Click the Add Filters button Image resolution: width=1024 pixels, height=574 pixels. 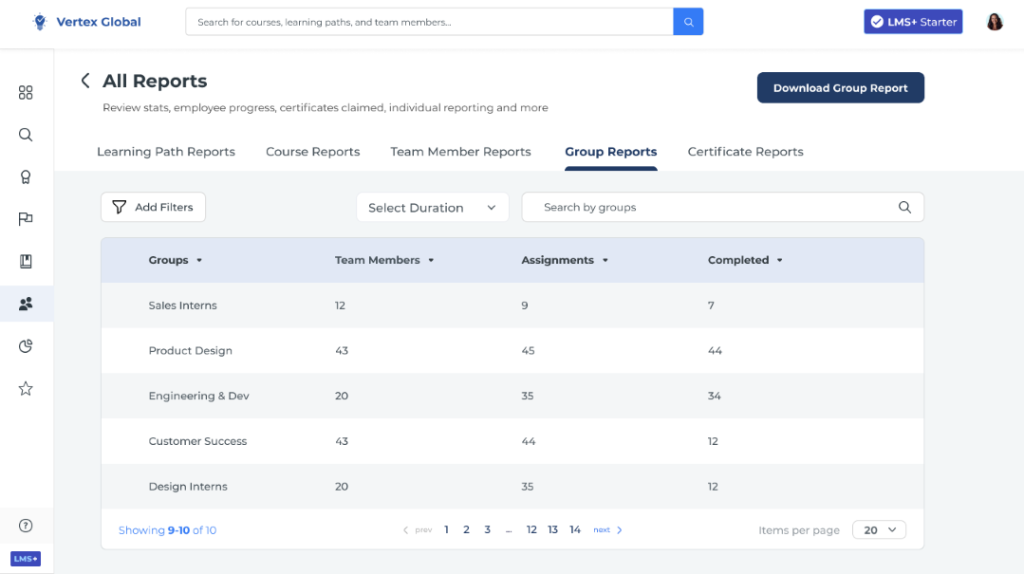[153, 207]
